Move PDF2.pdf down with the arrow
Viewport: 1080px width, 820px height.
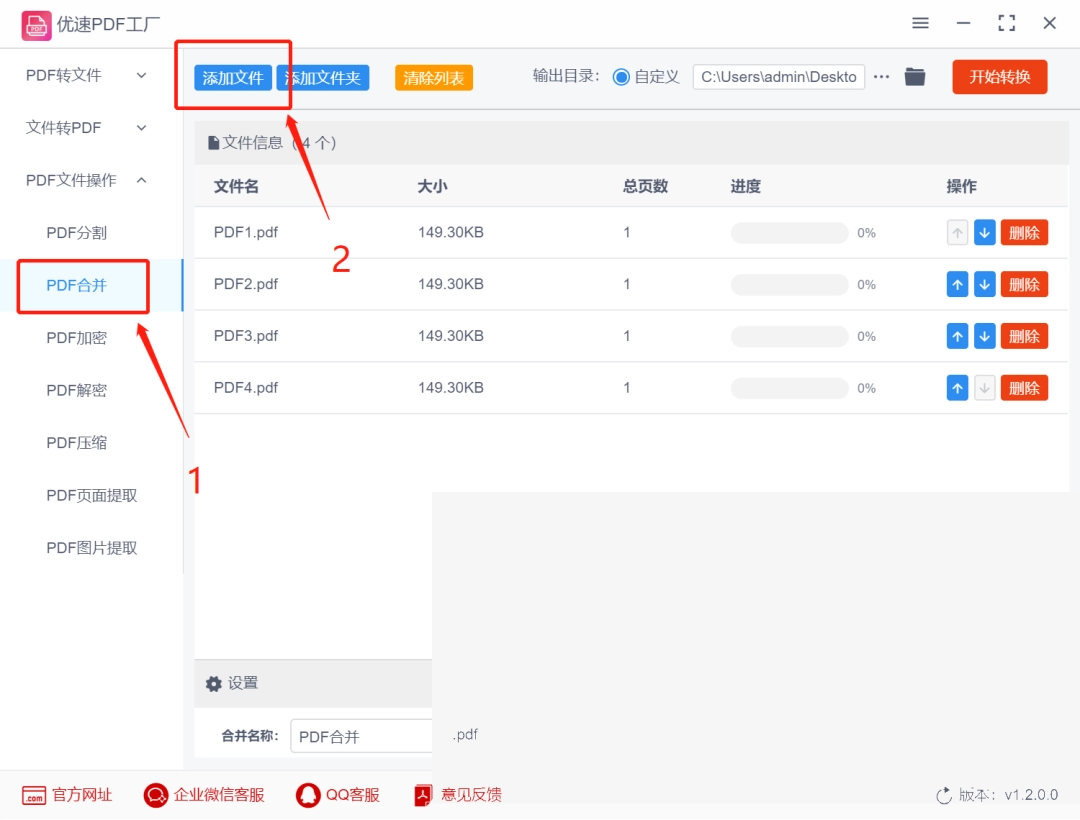click(985, 284)
